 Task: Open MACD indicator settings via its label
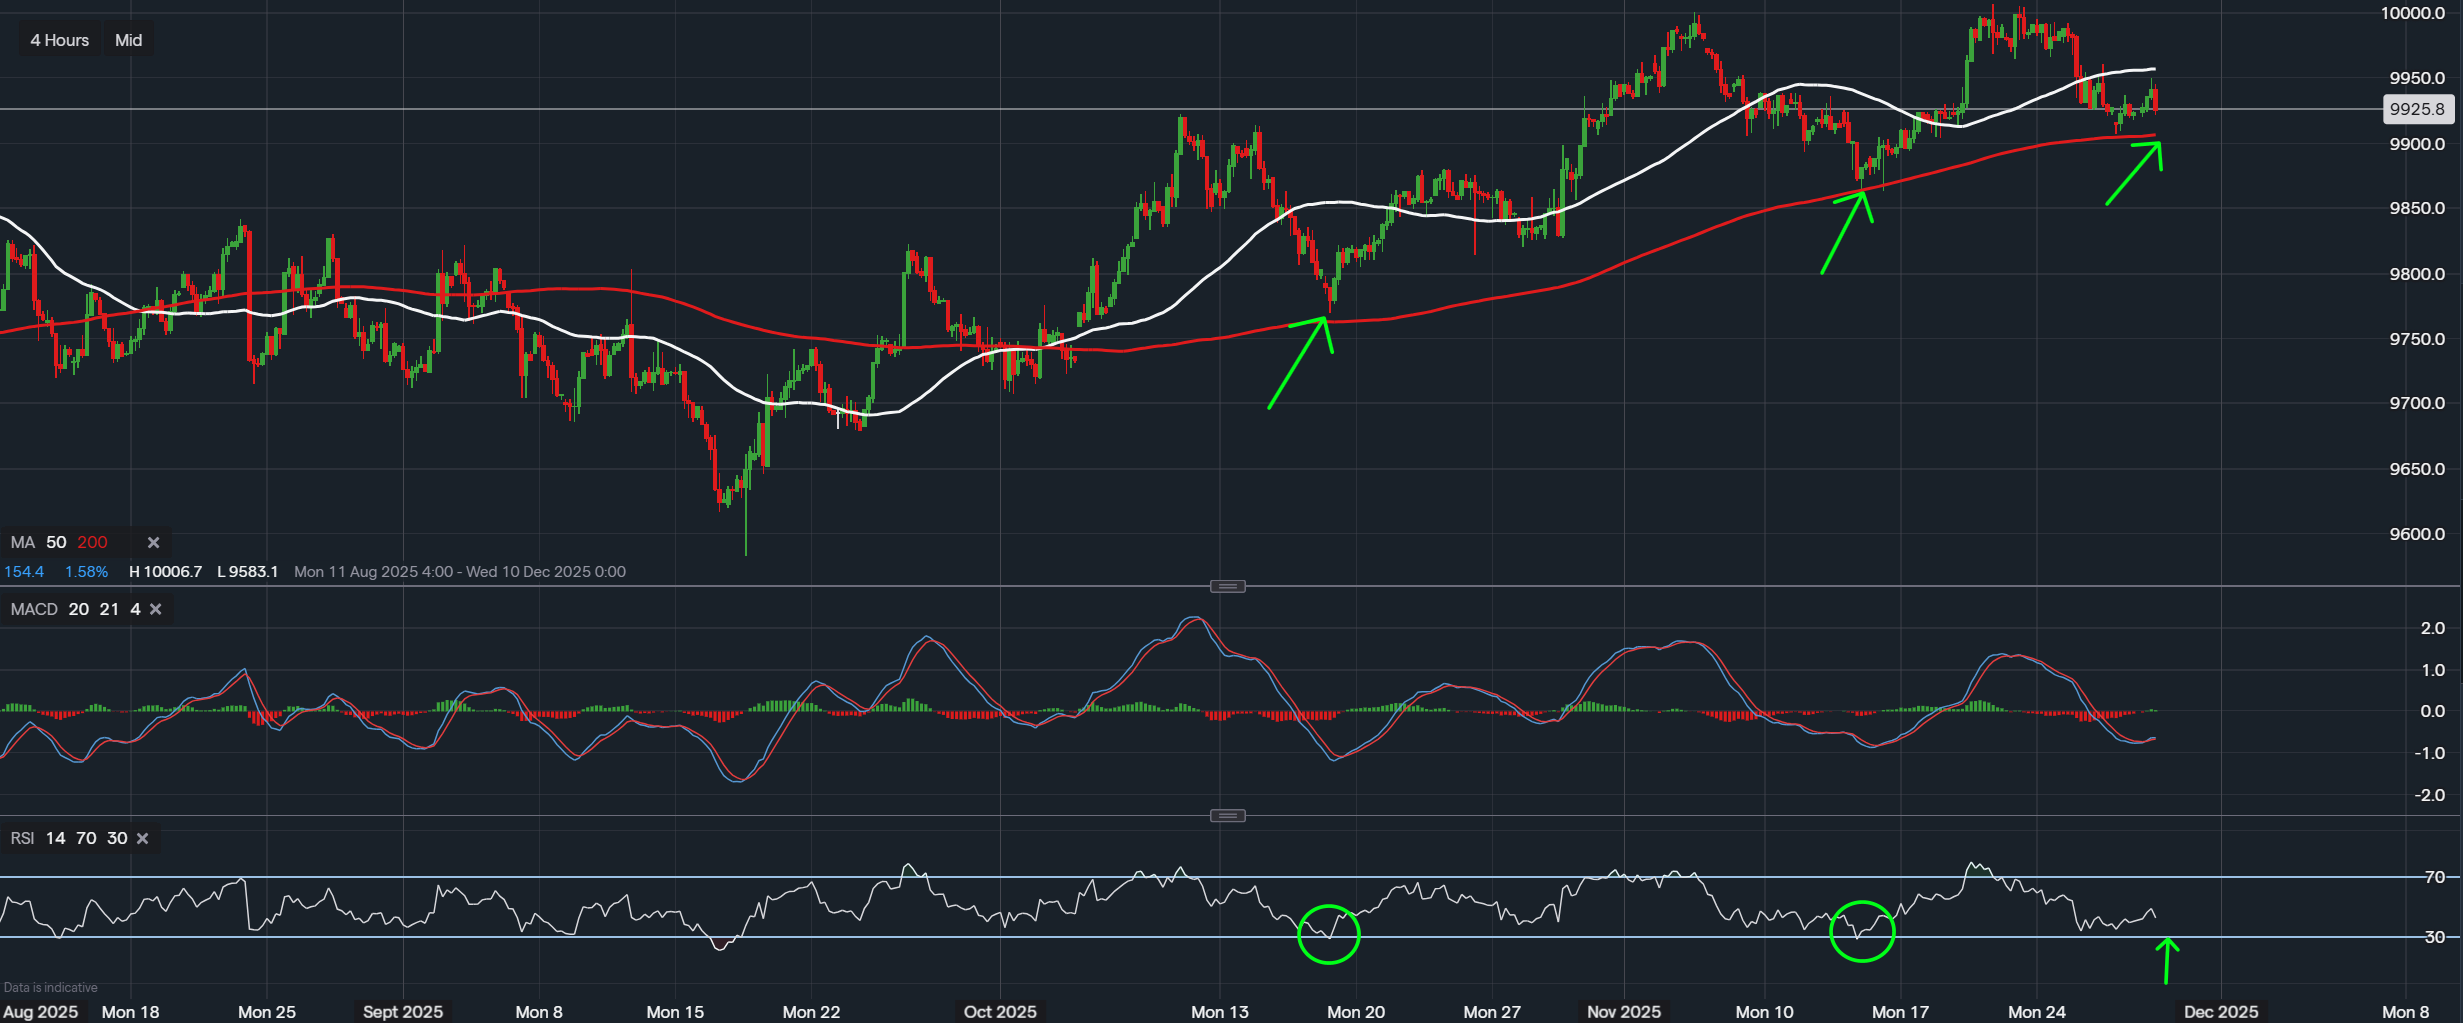point(34,609)
